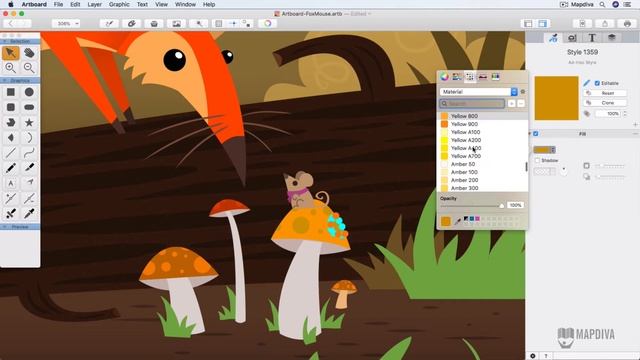
Task: Remove color with minus button
Action: (521, 104)
